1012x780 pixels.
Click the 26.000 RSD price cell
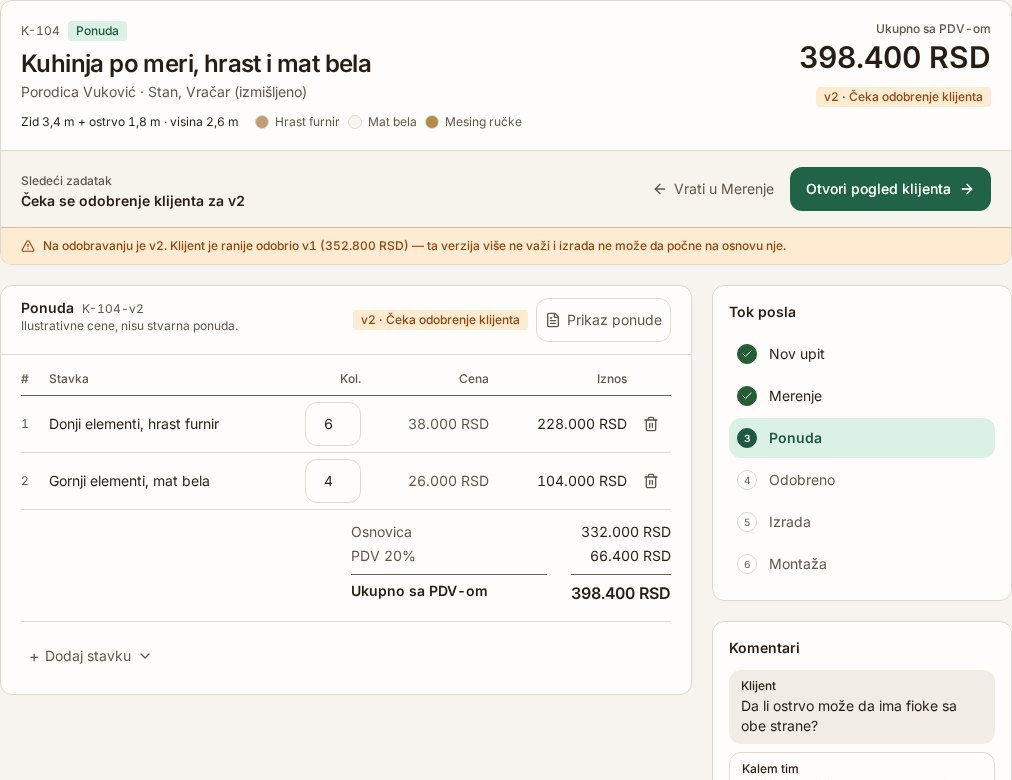(x=448, y=481)
